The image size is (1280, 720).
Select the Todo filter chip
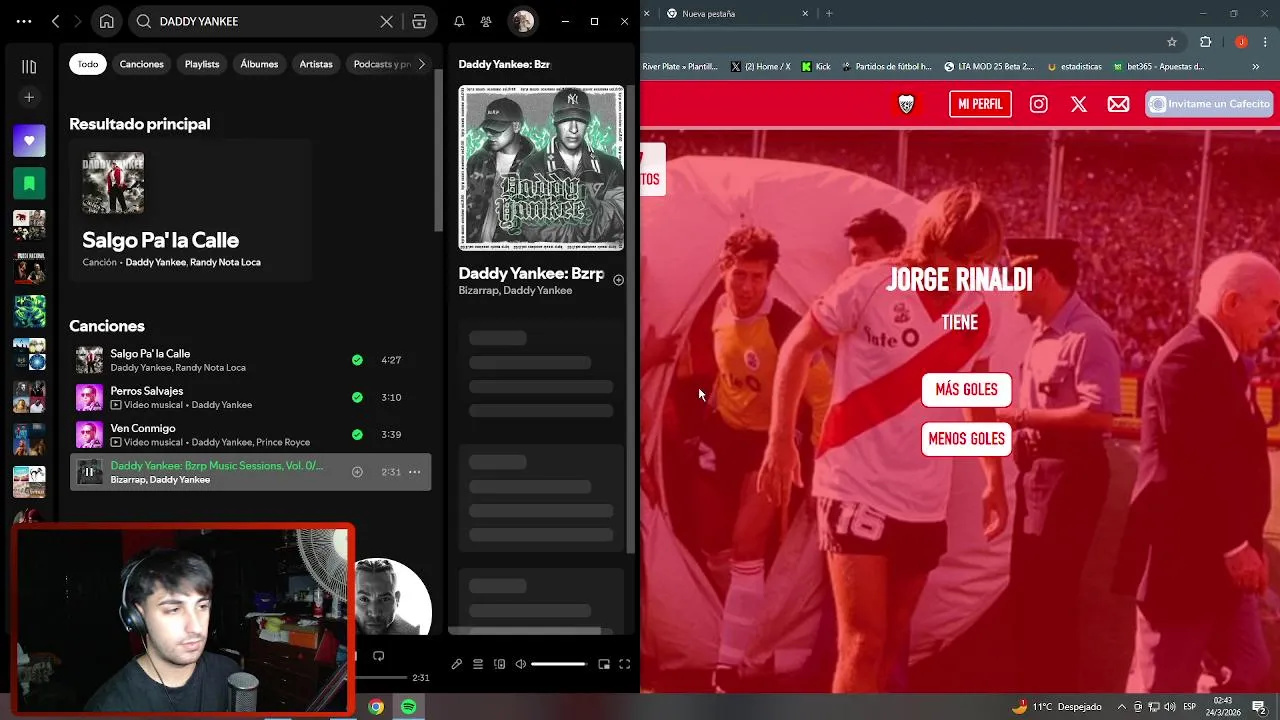tap(88, 64)
